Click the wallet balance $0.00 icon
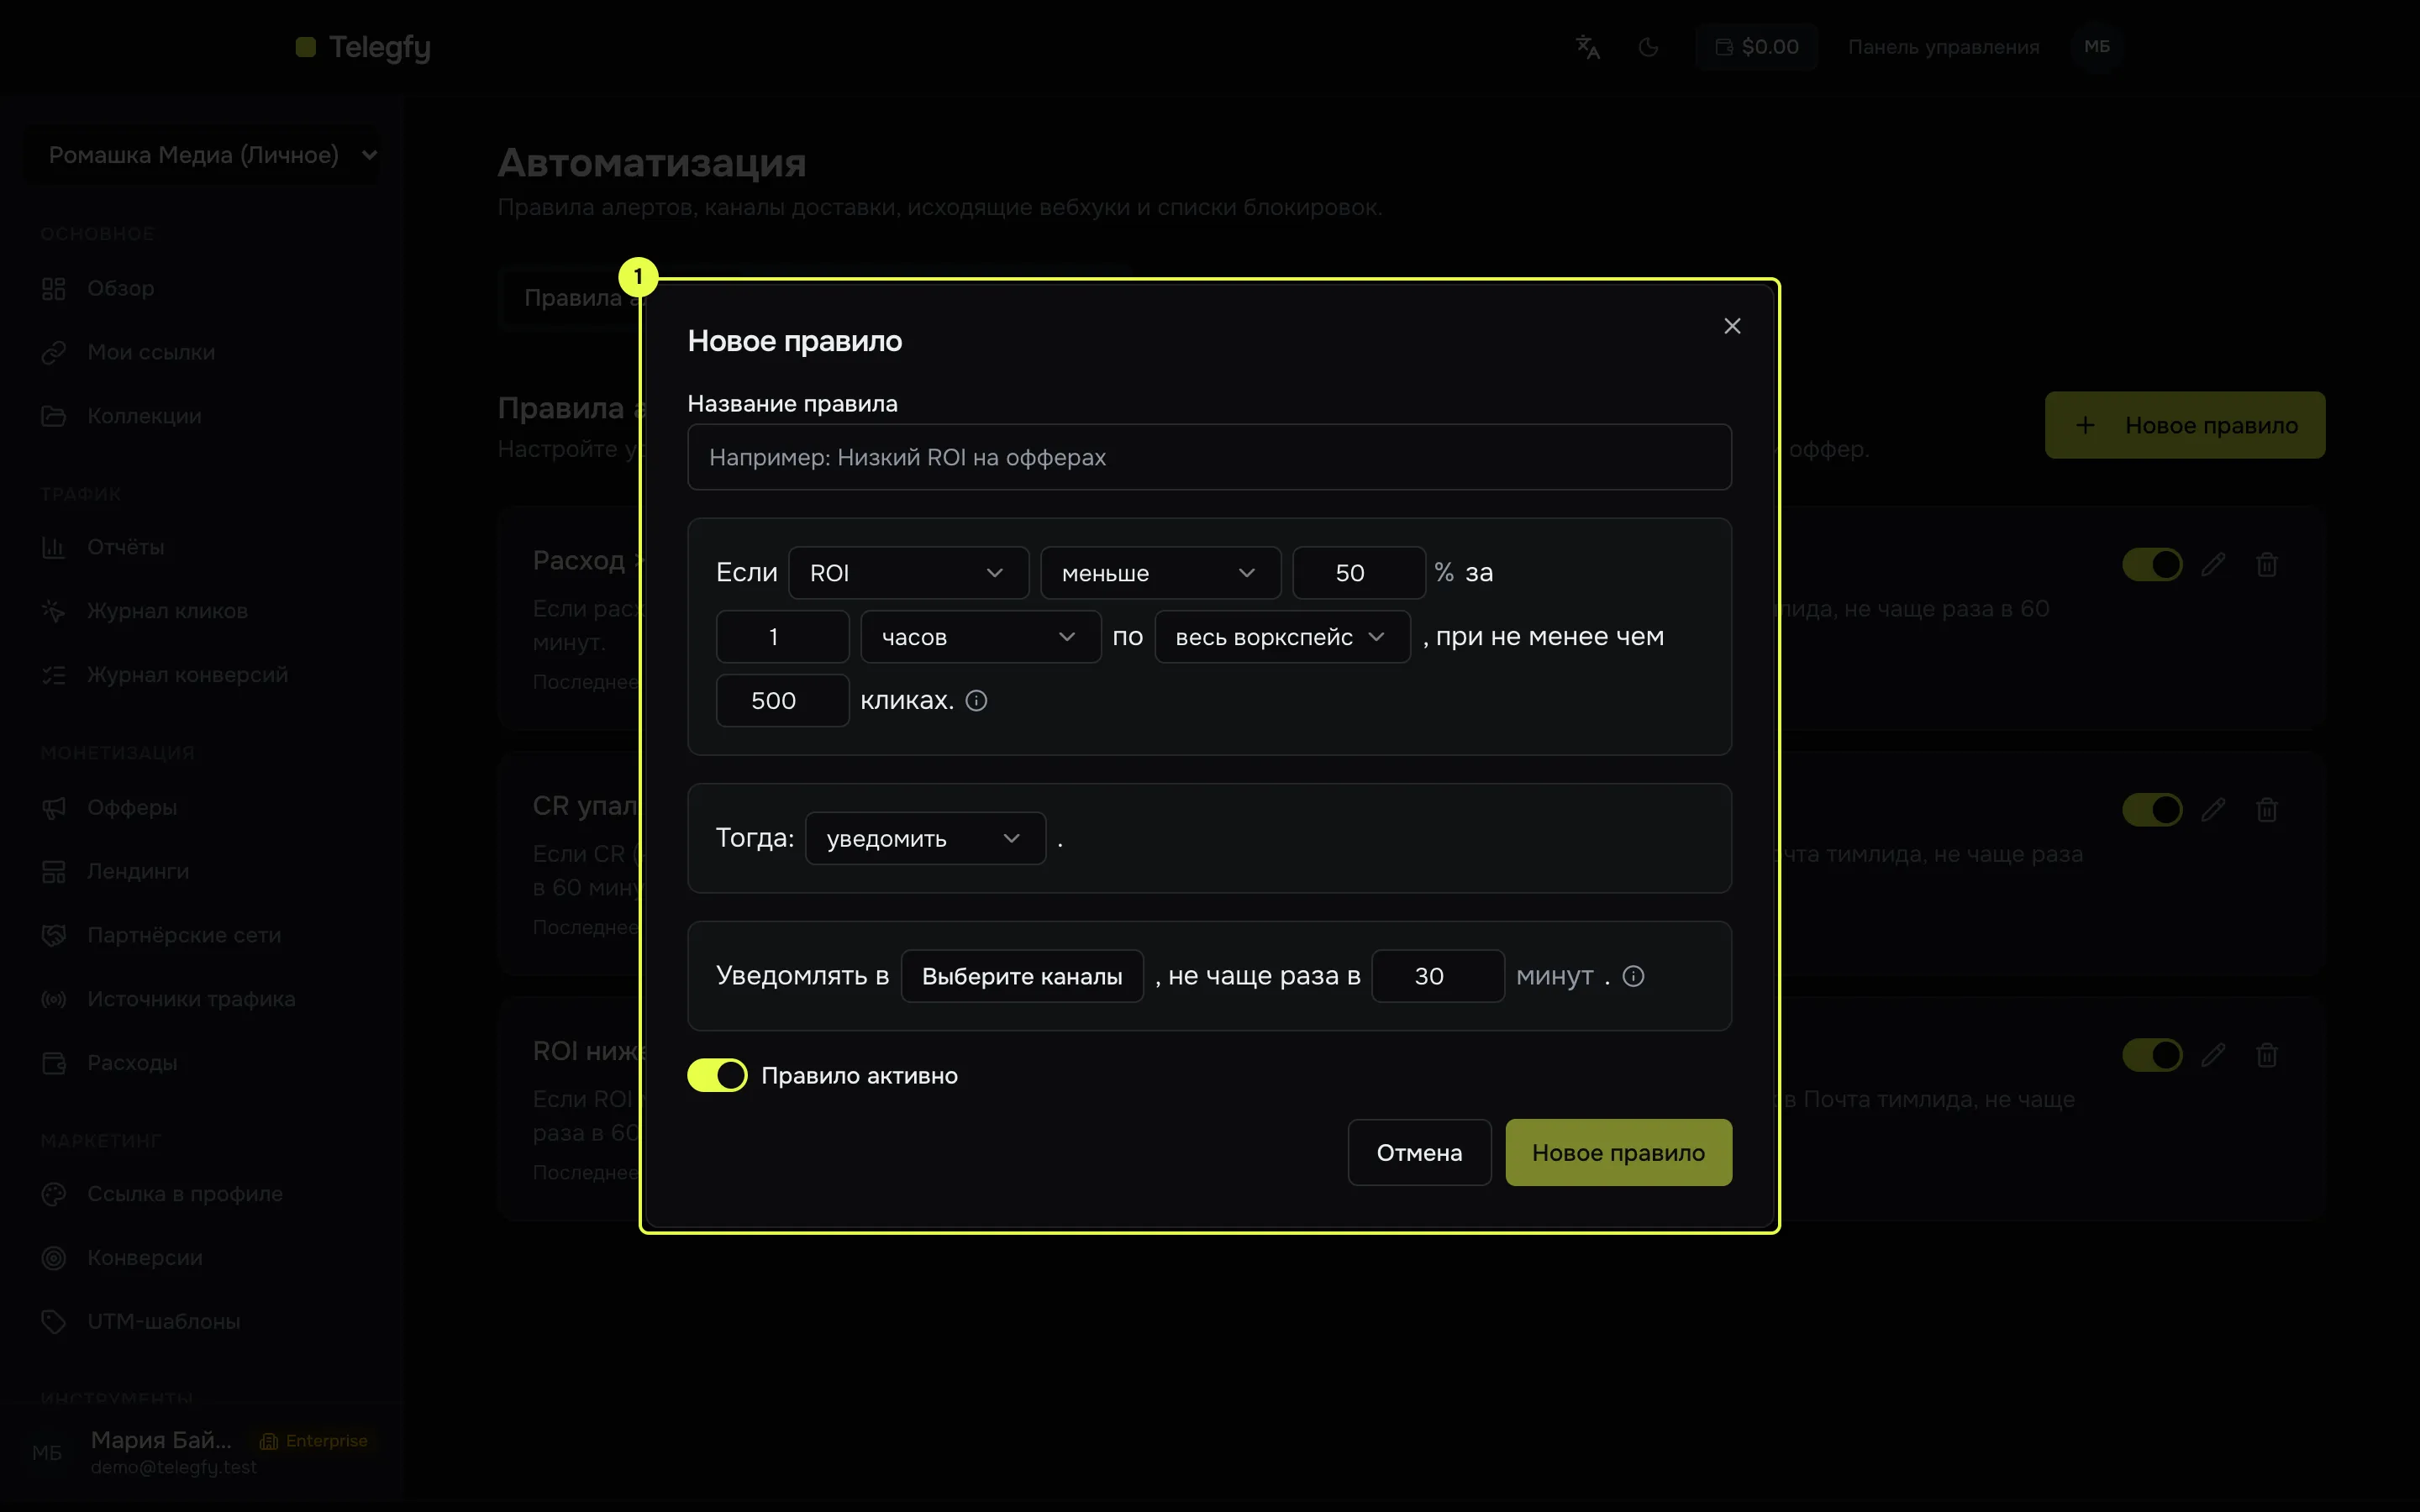 1724,47
